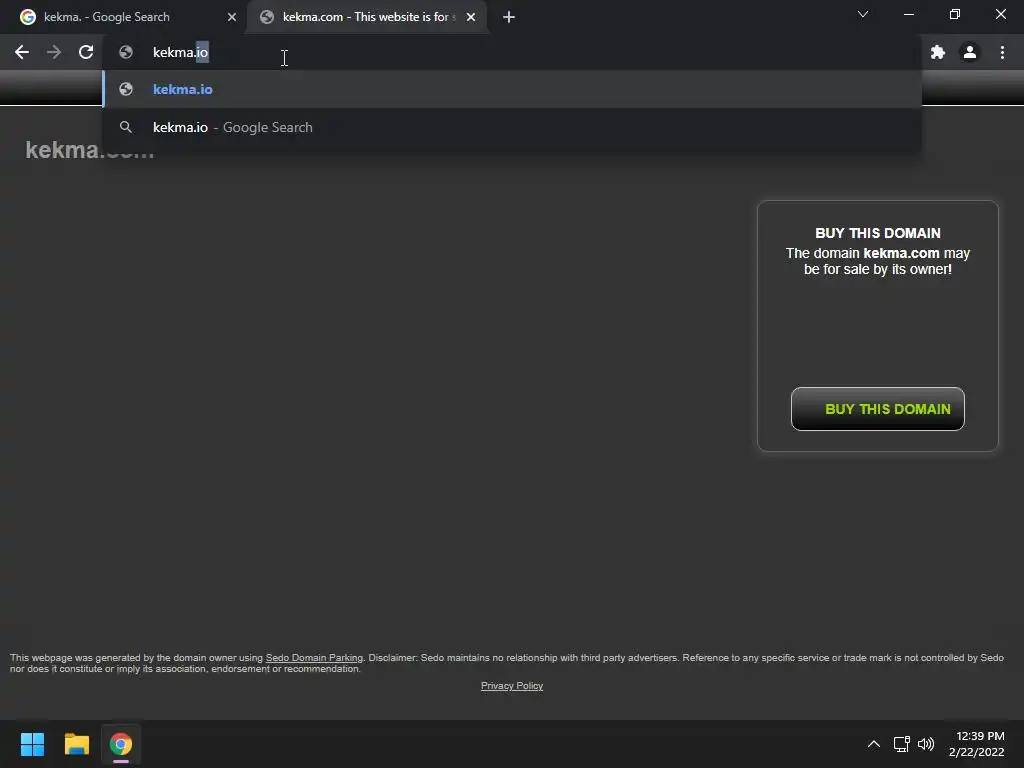Open the clock showing 12:39 PM
The width and height of the screenshot is (1024, 768).
977,744
